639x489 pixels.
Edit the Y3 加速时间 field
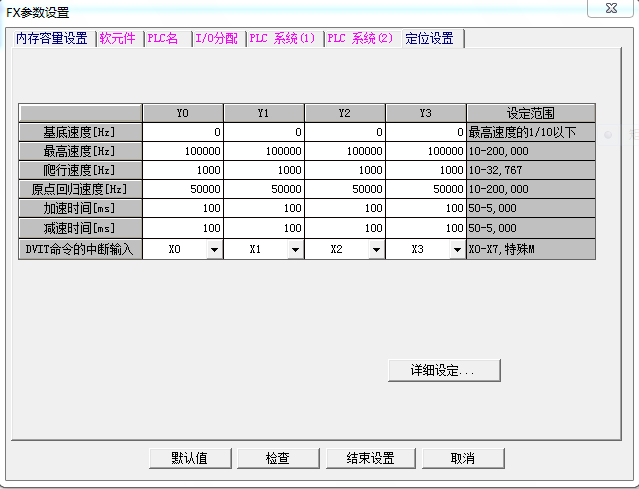pyautogui.click(x=426, y=208)
